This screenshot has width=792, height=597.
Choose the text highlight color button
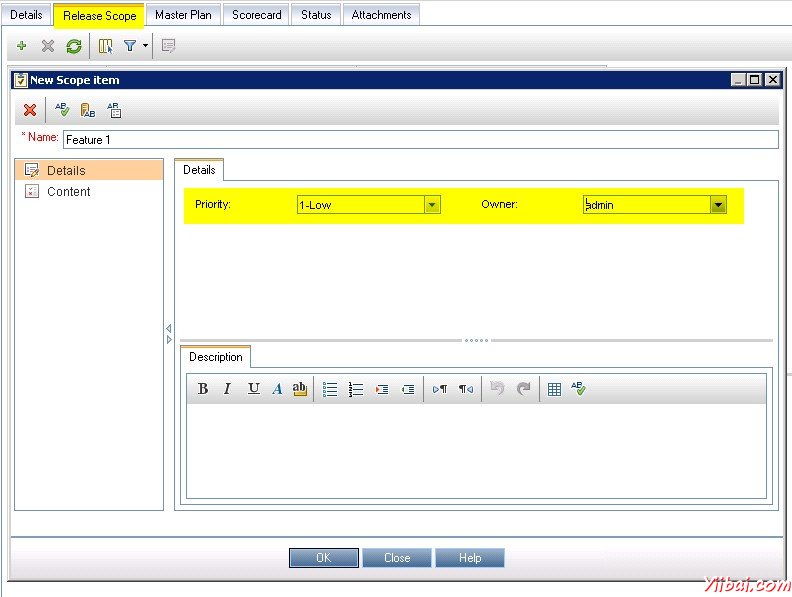(300, 389)
